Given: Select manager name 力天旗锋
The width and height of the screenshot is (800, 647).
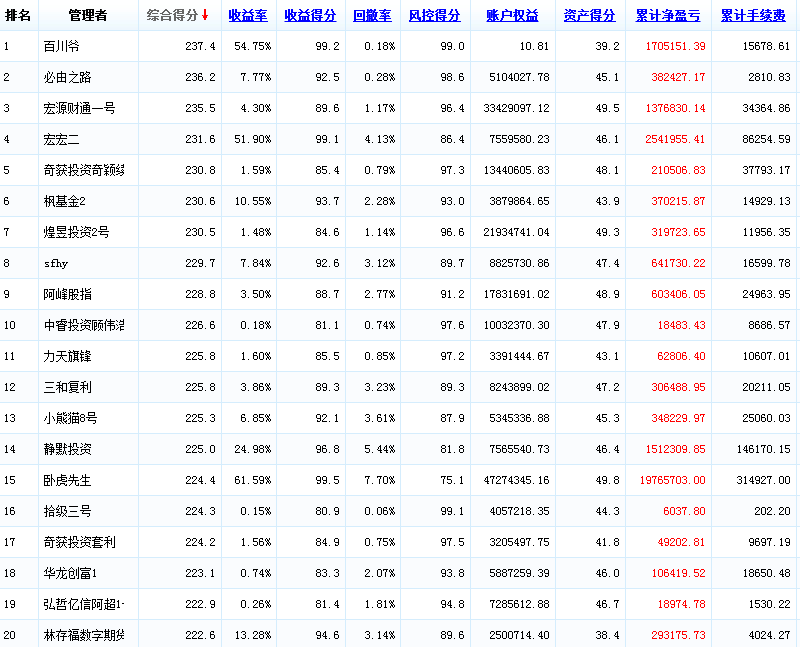Looking at the screenshot, I should [x=67, y=356].
